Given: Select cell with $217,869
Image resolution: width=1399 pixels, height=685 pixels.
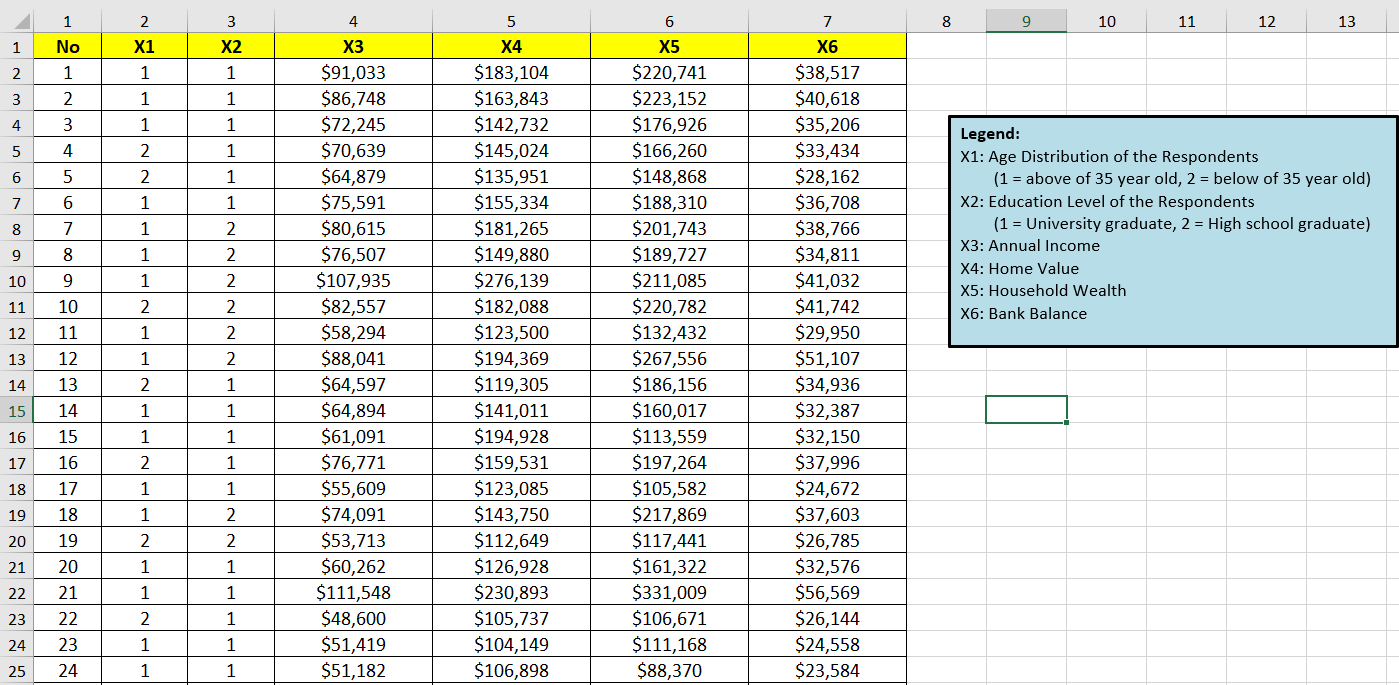Looking at the screenshot, I should click(x=669, y=514).
